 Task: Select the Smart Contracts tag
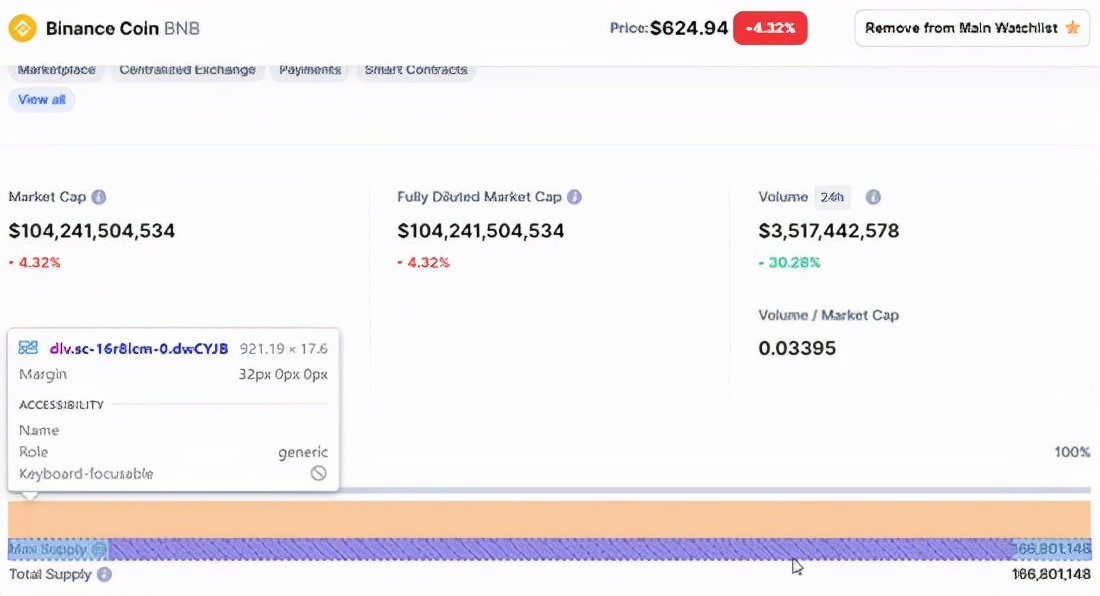coord(416,70)
